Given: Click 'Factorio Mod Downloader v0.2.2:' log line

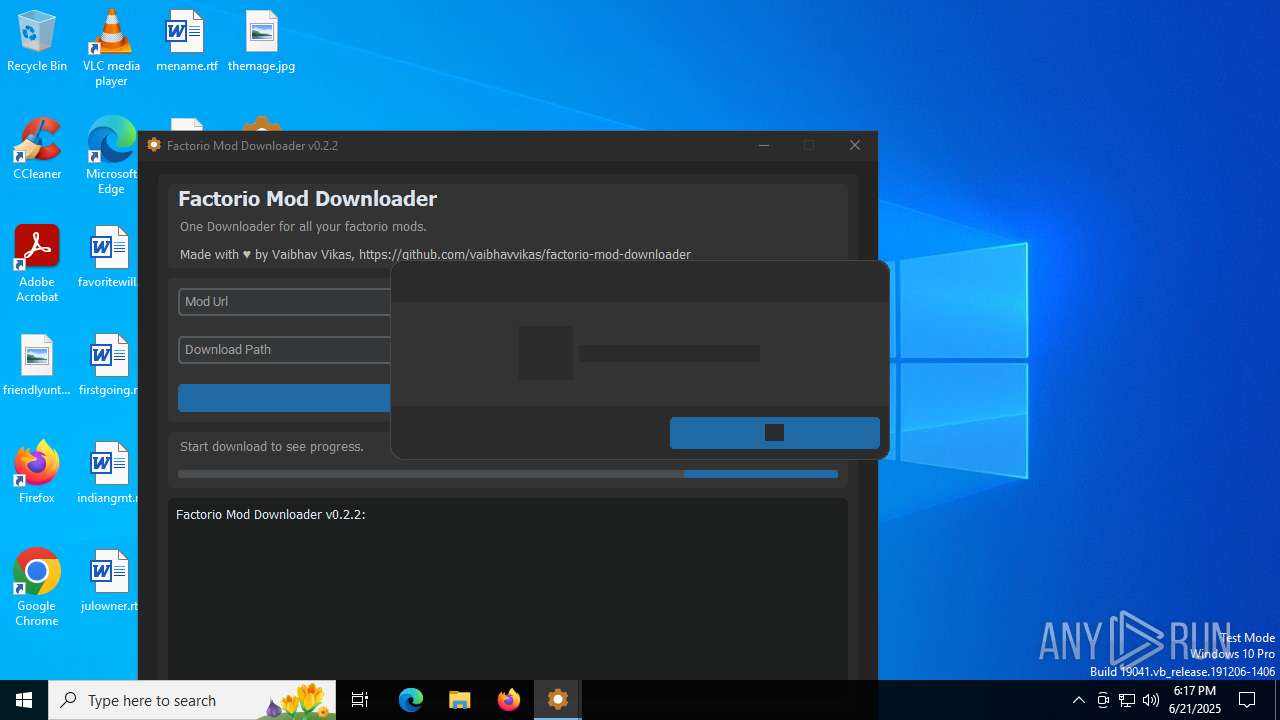Looking at the screenshot, I should [271, 514].
